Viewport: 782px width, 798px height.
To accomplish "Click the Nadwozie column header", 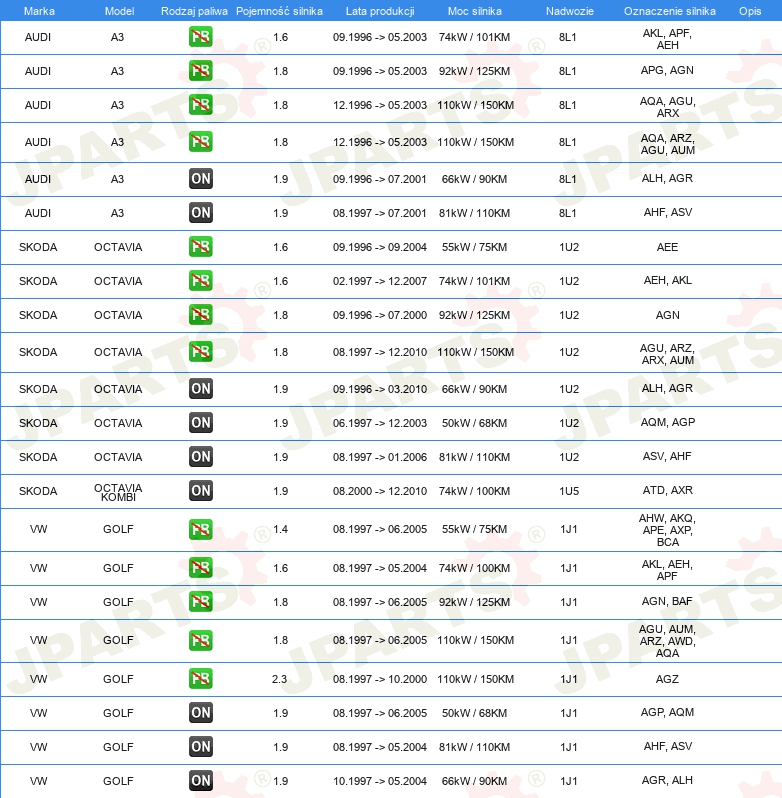I will pos(570,11).
